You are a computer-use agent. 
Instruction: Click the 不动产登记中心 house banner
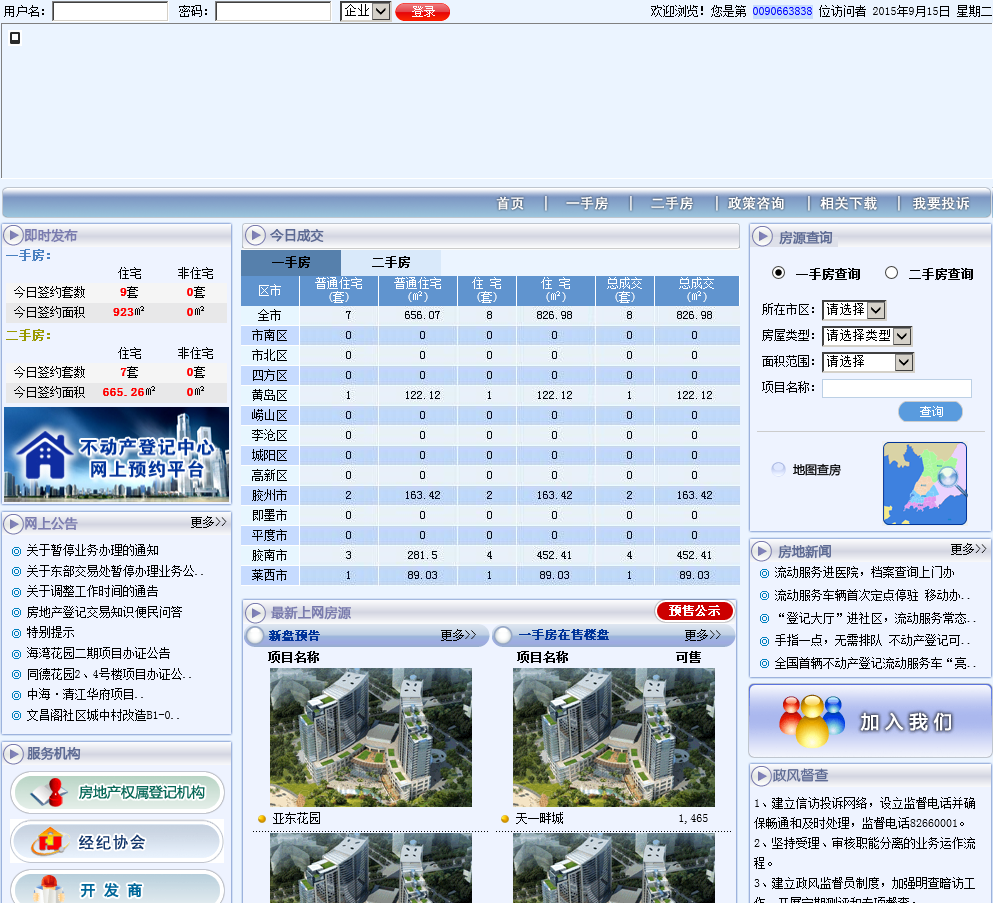117,455
